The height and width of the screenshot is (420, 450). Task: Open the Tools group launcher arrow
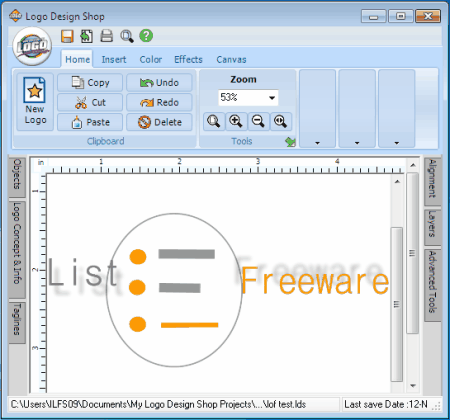click(x=290, y=142)
